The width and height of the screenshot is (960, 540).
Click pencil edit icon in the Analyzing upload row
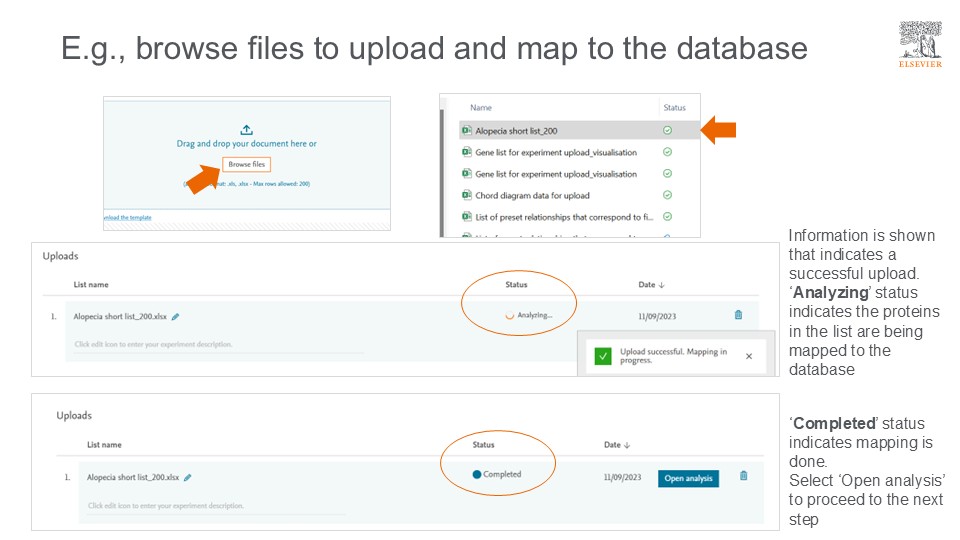tap(176, 316)
